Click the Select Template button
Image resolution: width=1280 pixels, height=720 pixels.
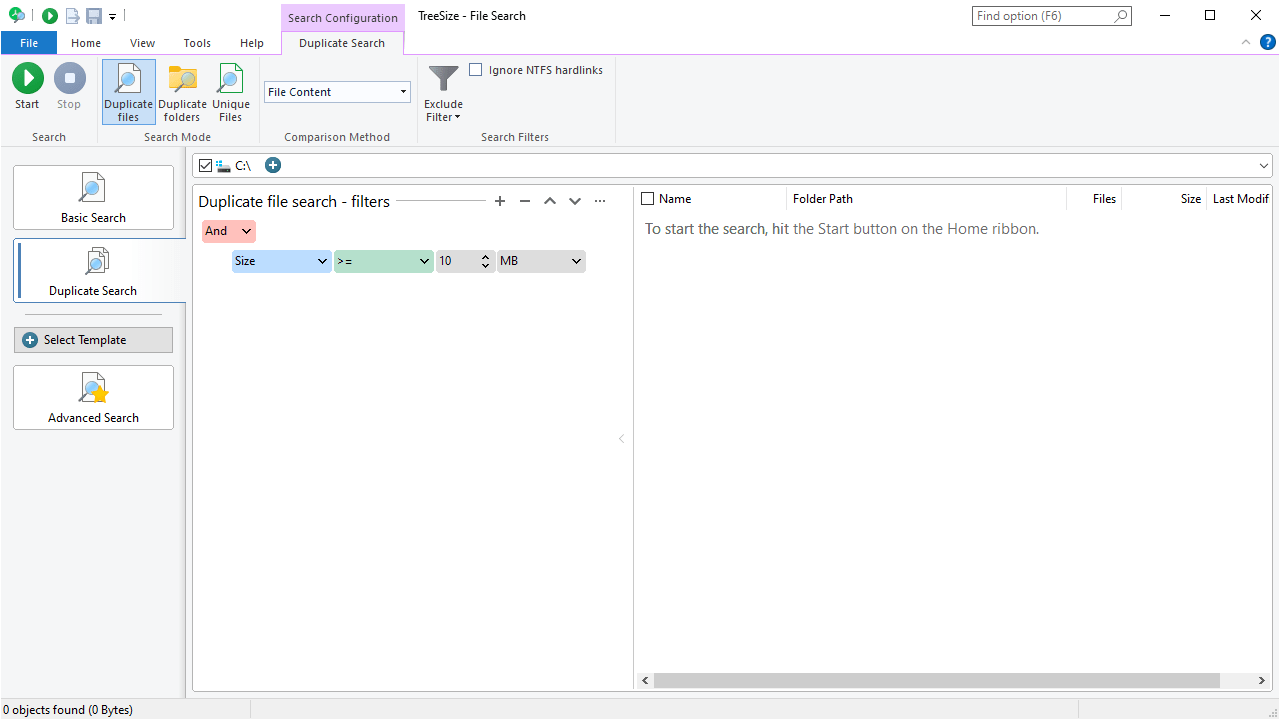click(93, 339)
